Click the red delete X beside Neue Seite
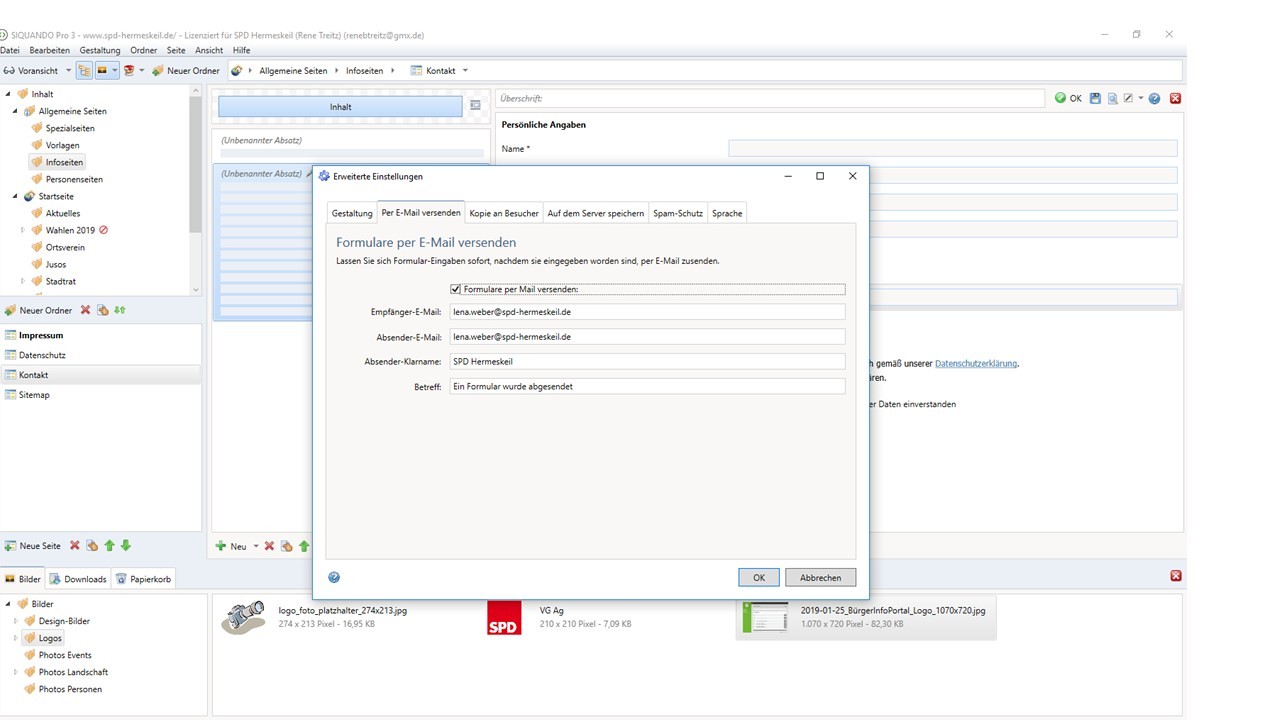The height and width of the screenshot is (720, 1280). coord(75,546)
